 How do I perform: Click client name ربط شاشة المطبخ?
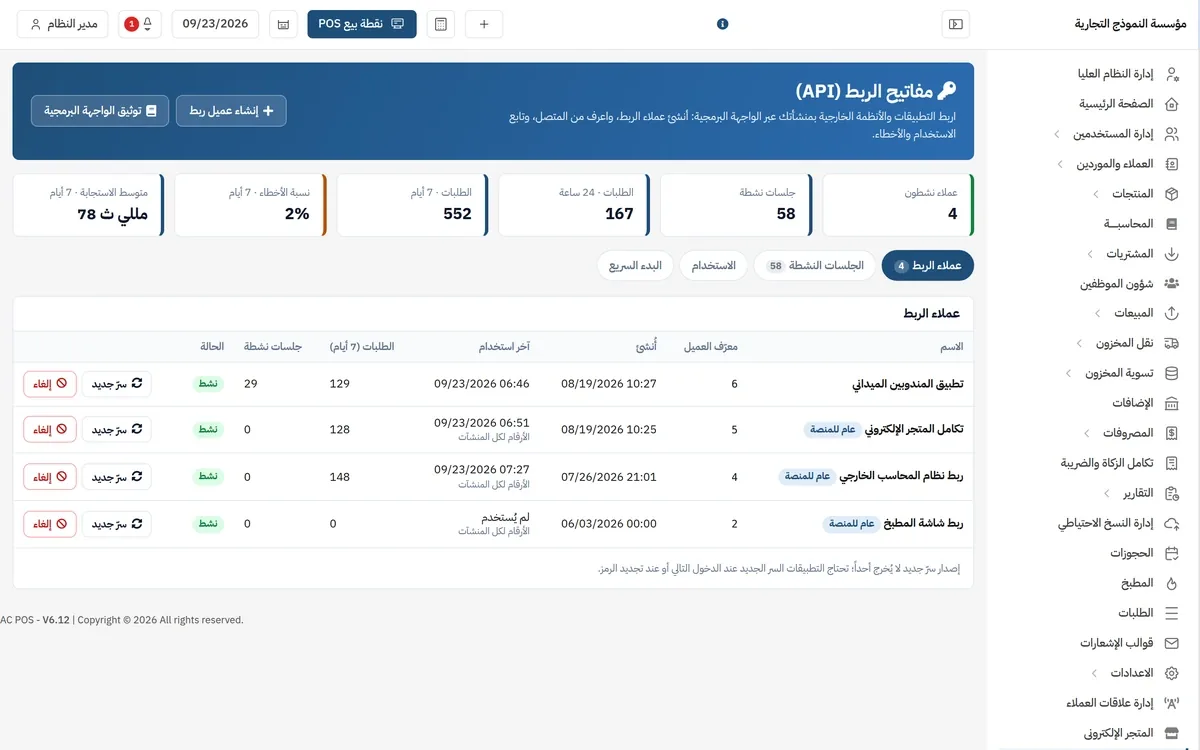924,524
